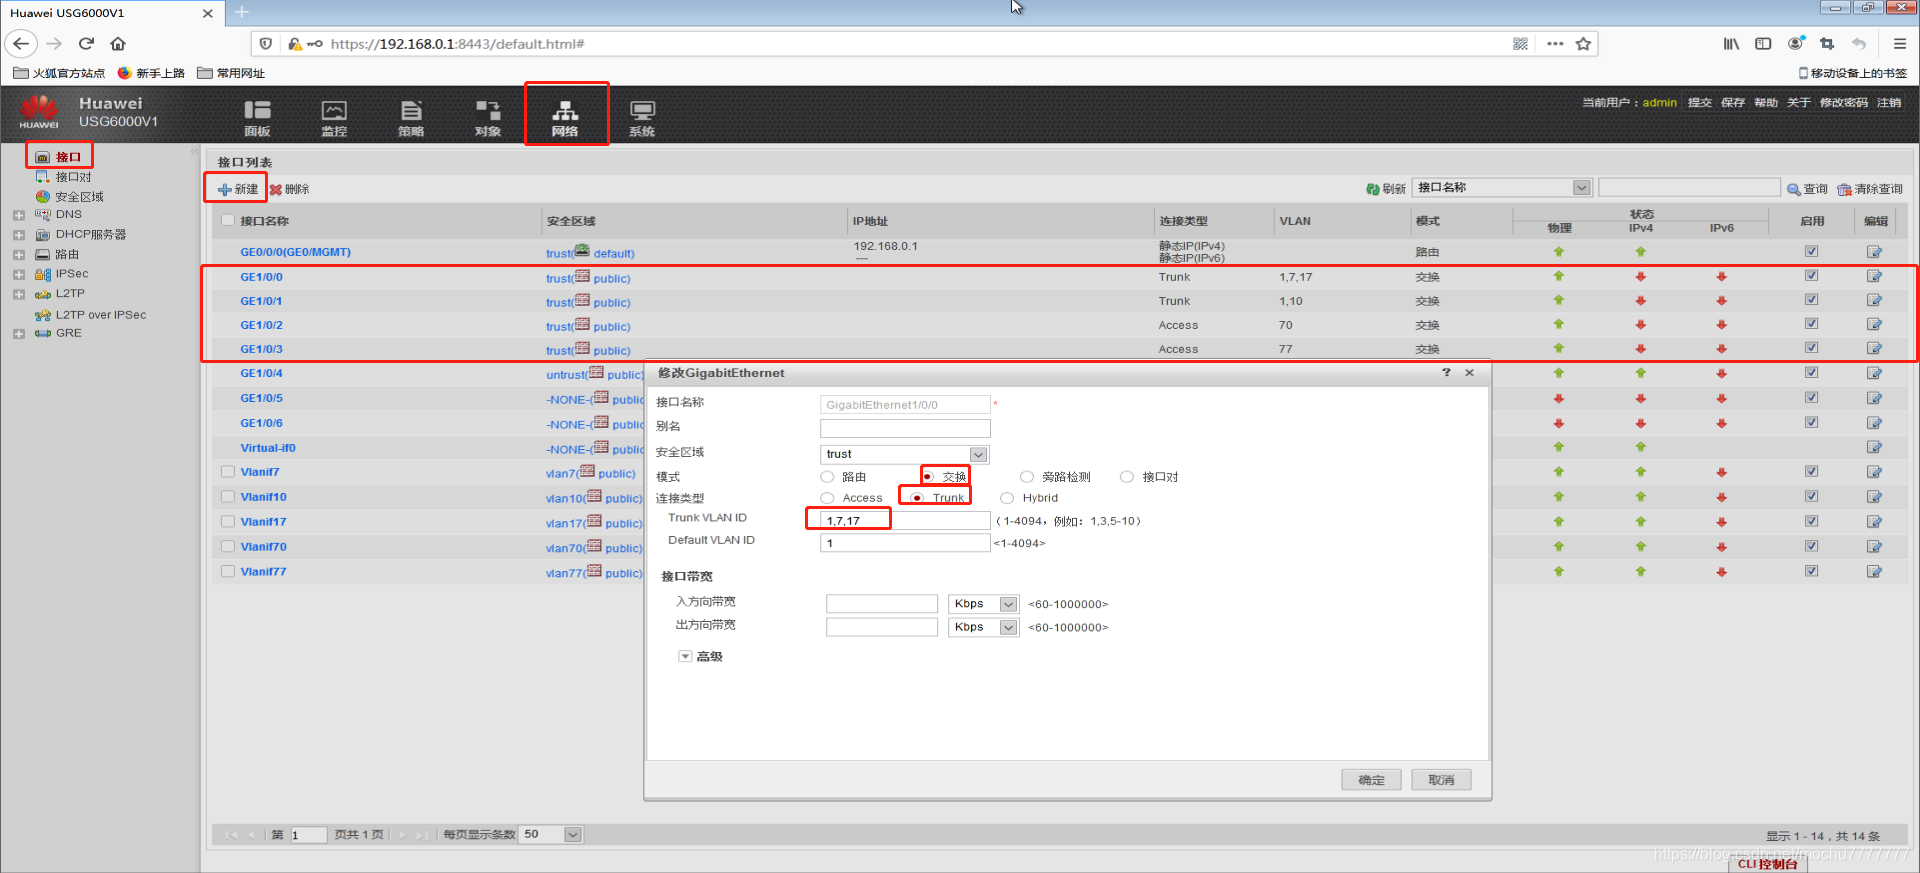Screen dimensions: 1920x873
Task: Select 接口 in the left tree
Action: (68, 157)
